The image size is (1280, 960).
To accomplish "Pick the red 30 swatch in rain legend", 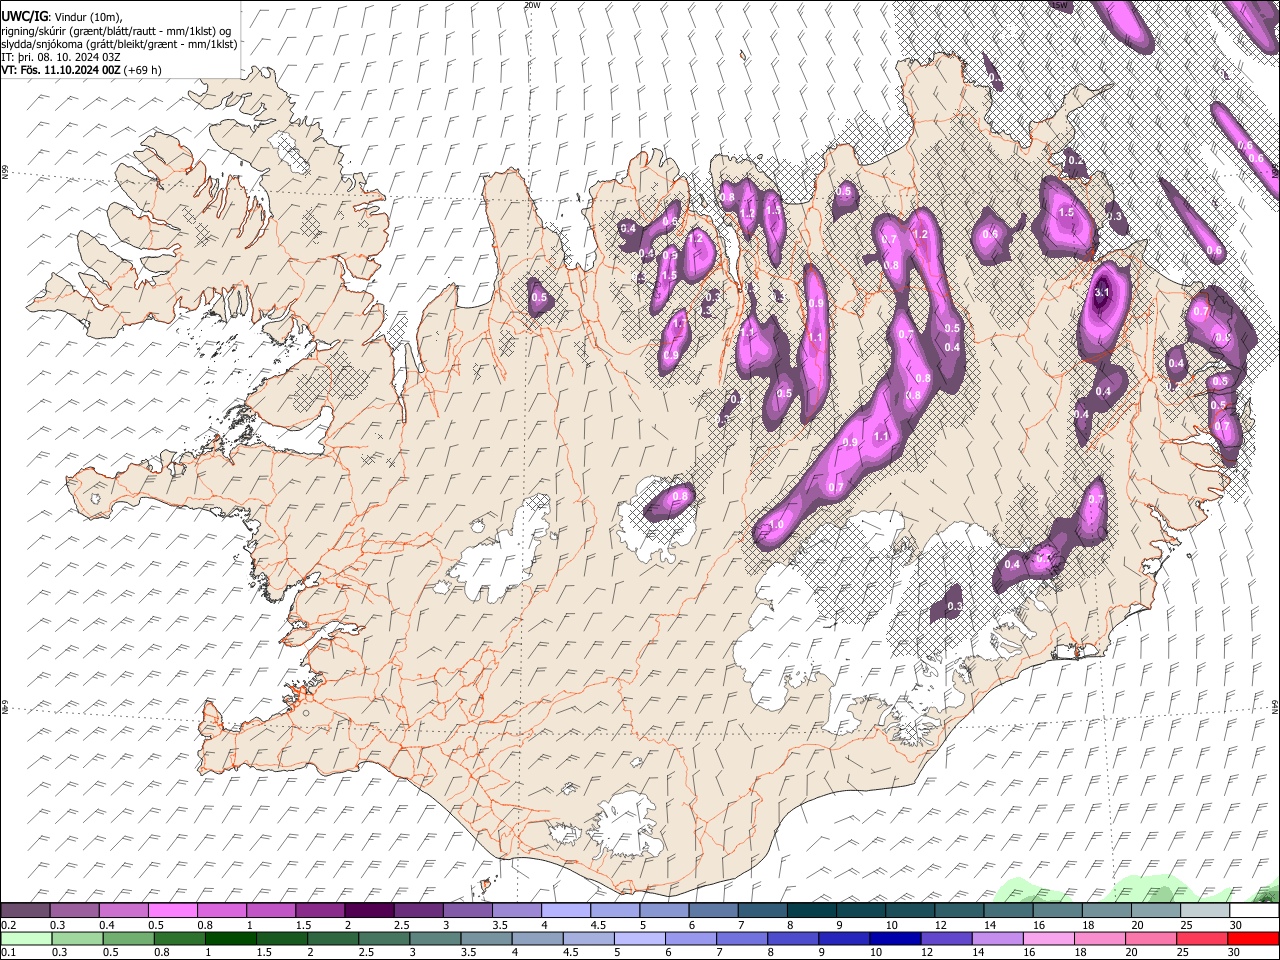I will pyautogui.click(x=1254, y=938).
